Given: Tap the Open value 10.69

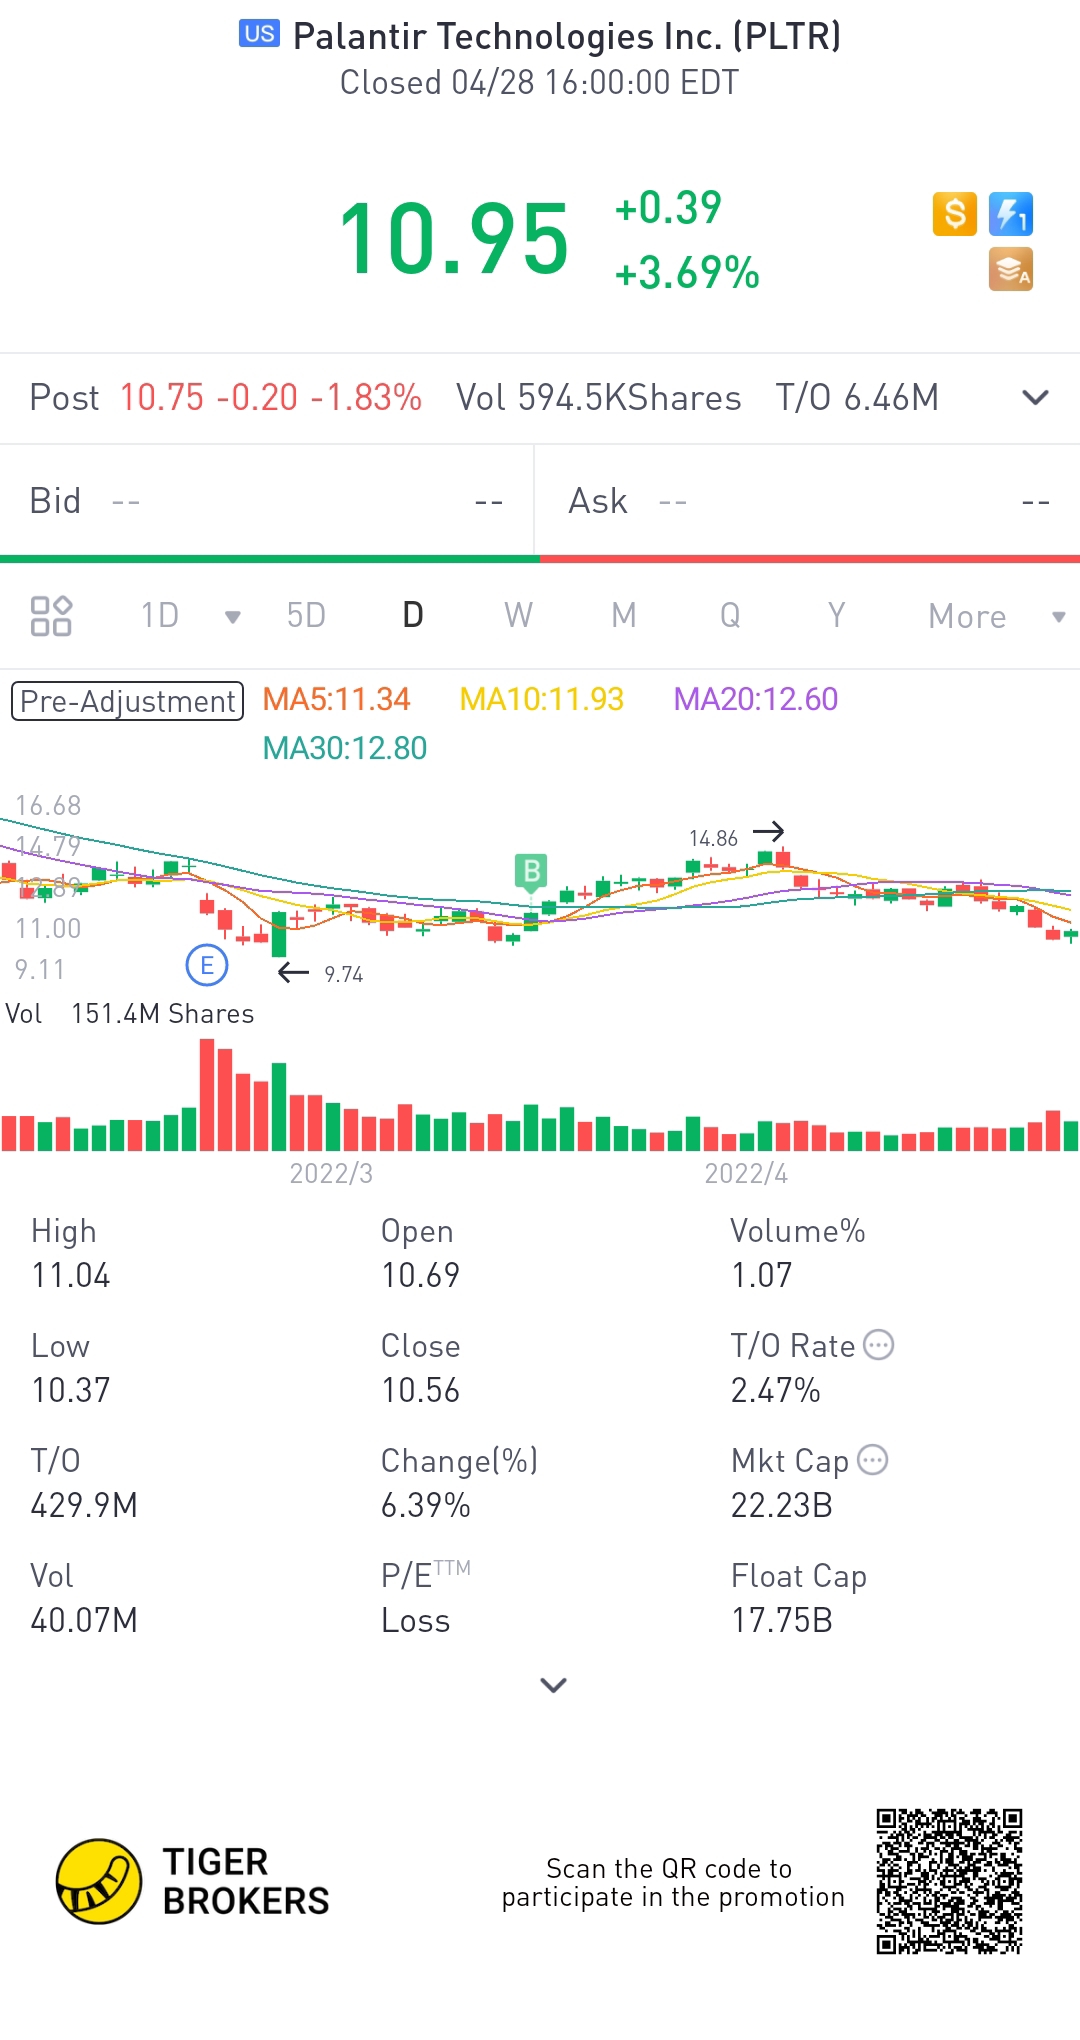Looking at the screenshot, I should (x=420, y=1275).
